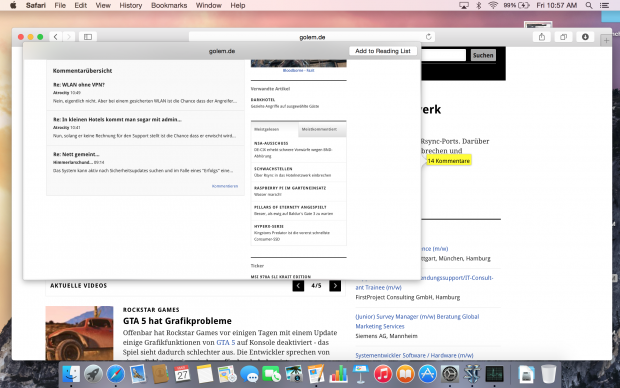This screenshot has width=620, height=388.
Task: Open the Edit menu
Action: click(80, 5)
